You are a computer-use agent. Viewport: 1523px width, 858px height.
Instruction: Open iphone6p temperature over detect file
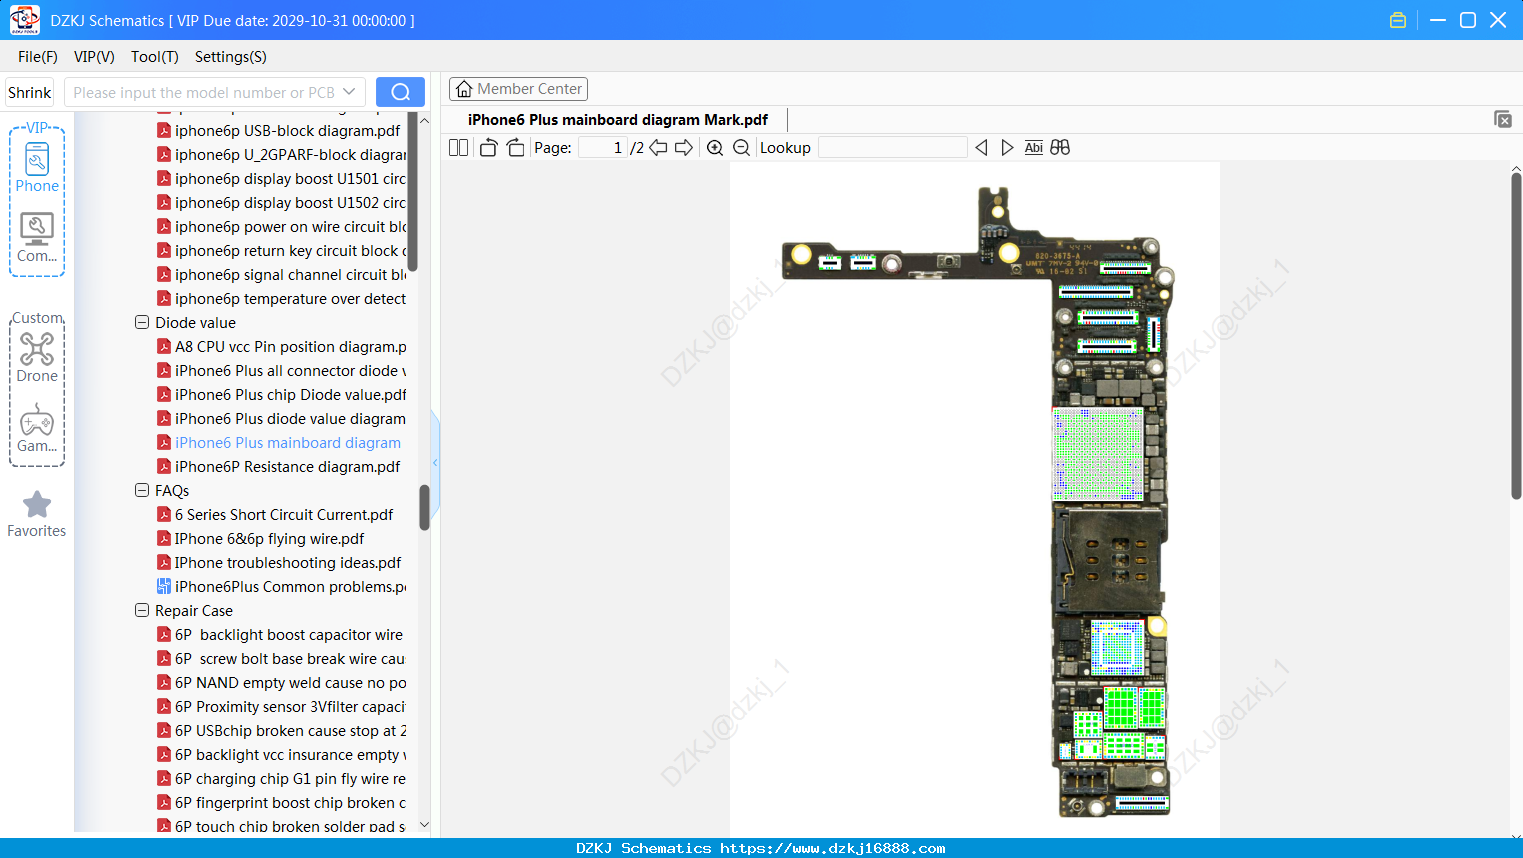pyautogui.click(x=290, y=299)
